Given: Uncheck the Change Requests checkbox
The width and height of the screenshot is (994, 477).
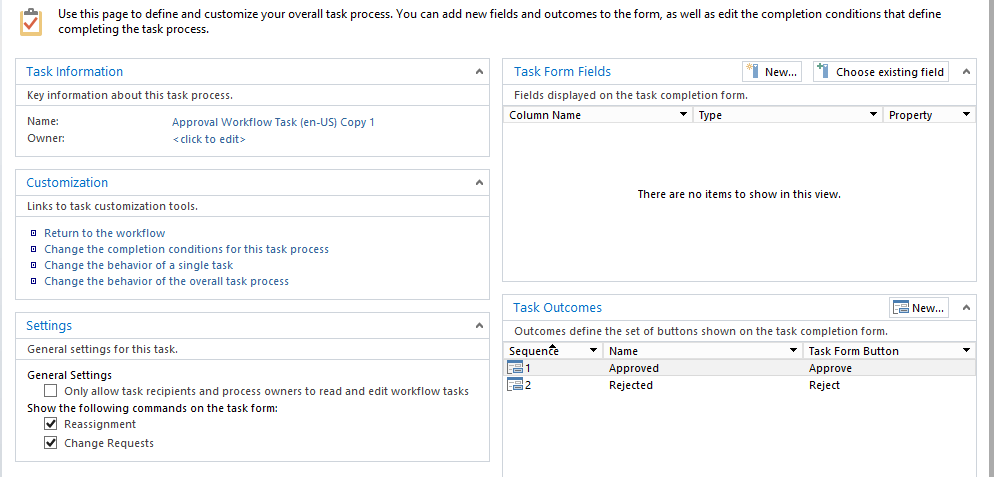Looking at the screenshot, I should [x=51, y=443].
